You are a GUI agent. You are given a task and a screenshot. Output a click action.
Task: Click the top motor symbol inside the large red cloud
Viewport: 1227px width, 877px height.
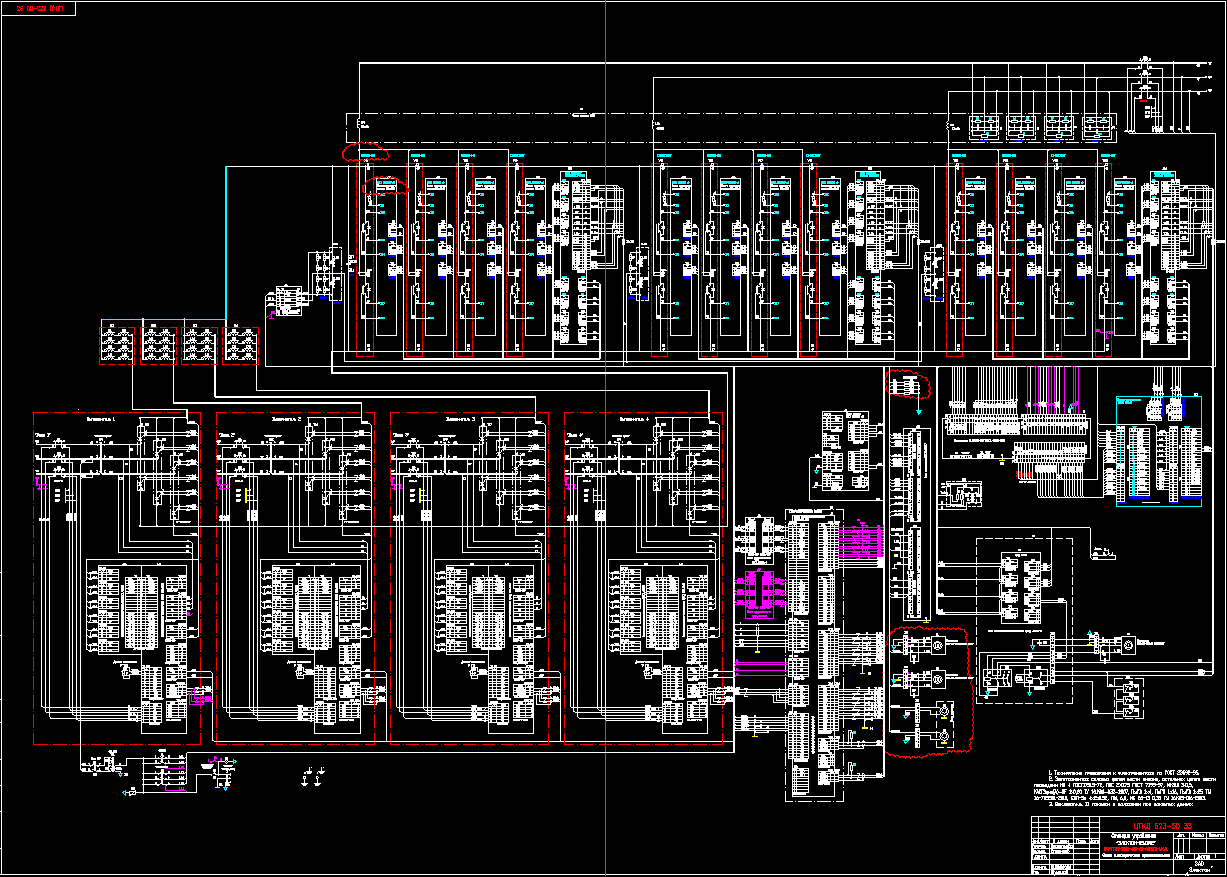click(x=938, y=647)
